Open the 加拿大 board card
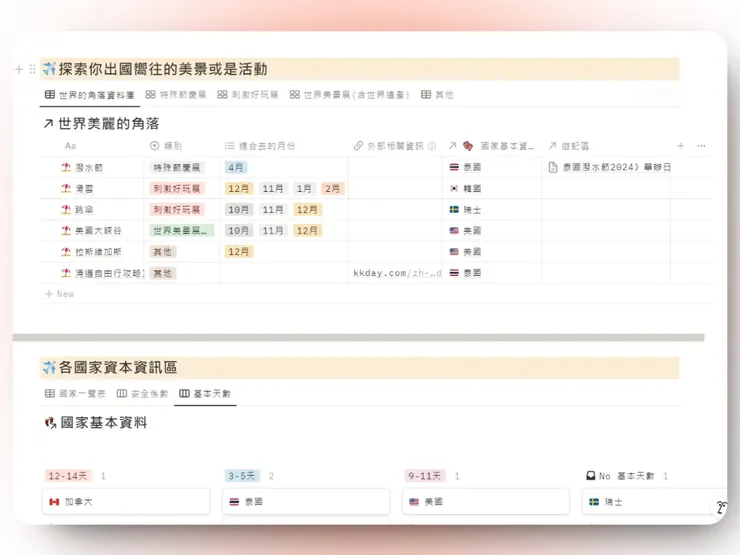Viewport: 740px width, 555px height. click(126, 502)
